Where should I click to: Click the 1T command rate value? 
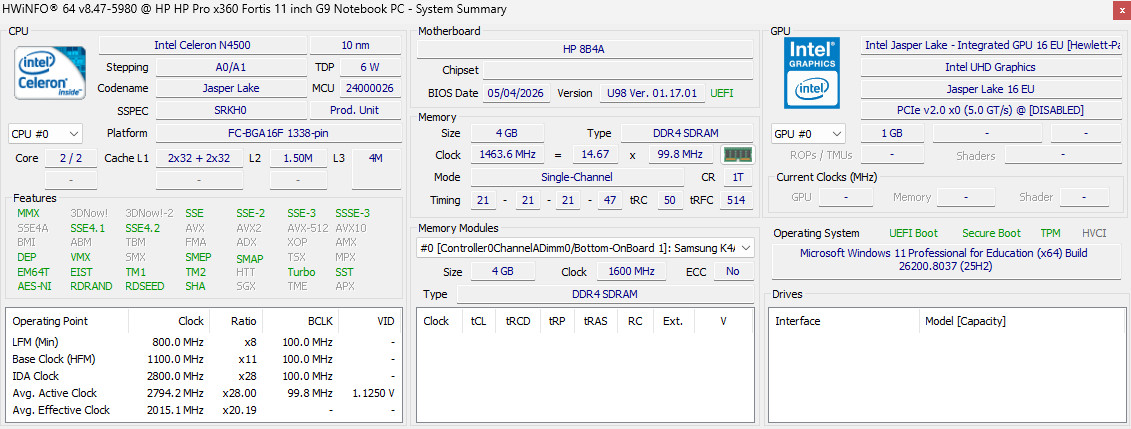coord(737,177)
